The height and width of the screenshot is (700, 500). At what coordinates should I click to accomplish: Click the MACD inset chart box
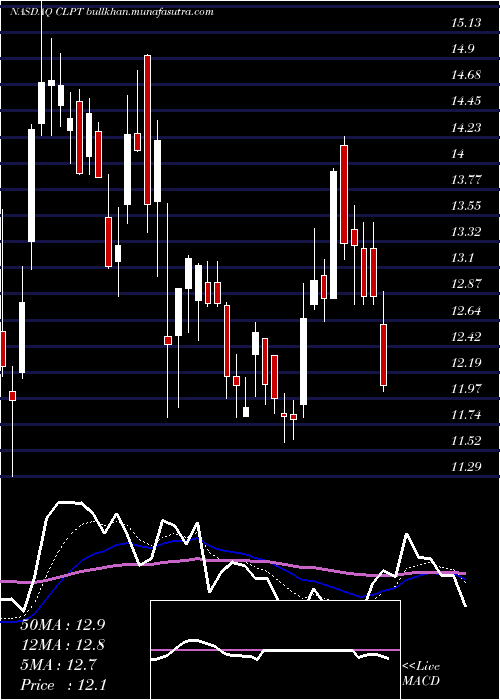[275, 650]
